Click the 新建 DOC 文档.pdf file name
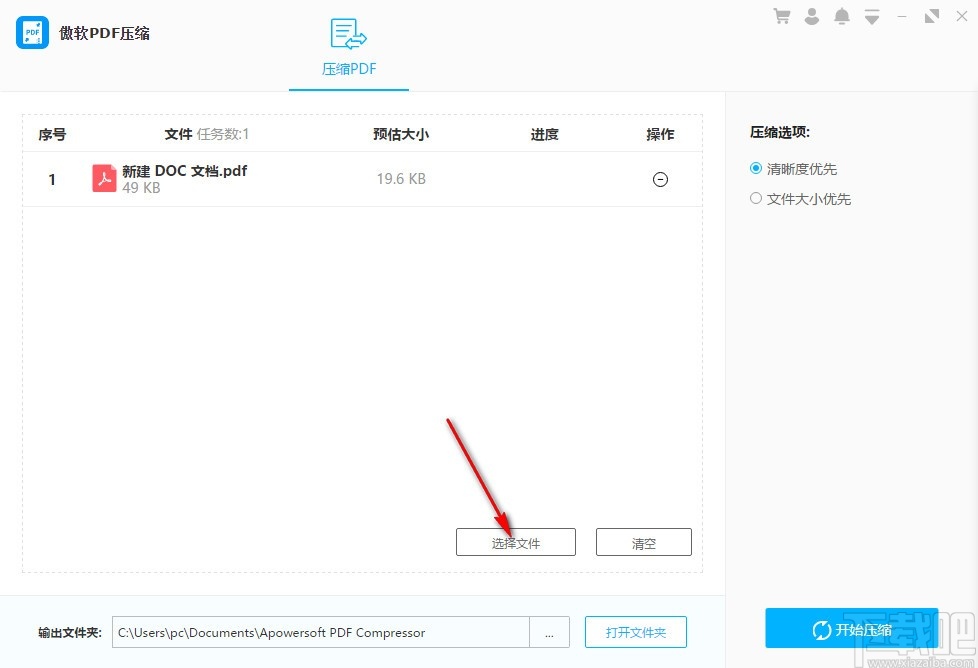Screen dimensions: 978x668 coord(185,171)
